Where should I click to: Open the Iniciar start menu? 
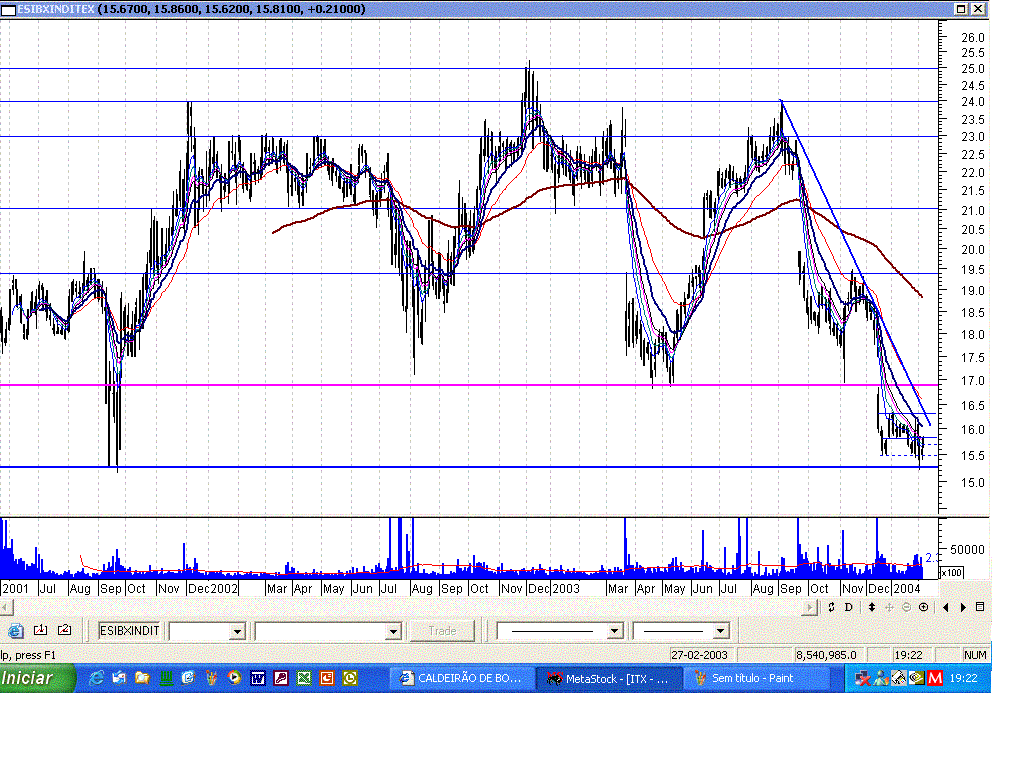click(x=37, y=679)
